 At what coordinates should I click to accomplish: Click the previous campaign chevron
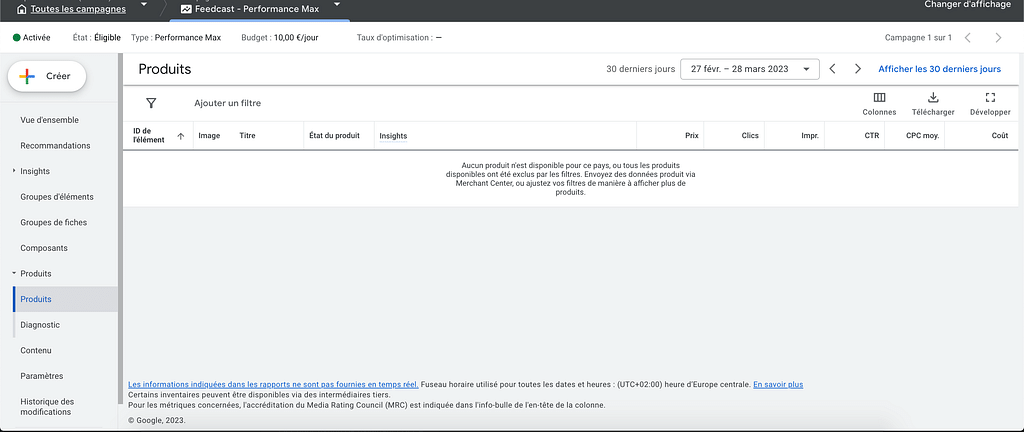tap(967, 38)
